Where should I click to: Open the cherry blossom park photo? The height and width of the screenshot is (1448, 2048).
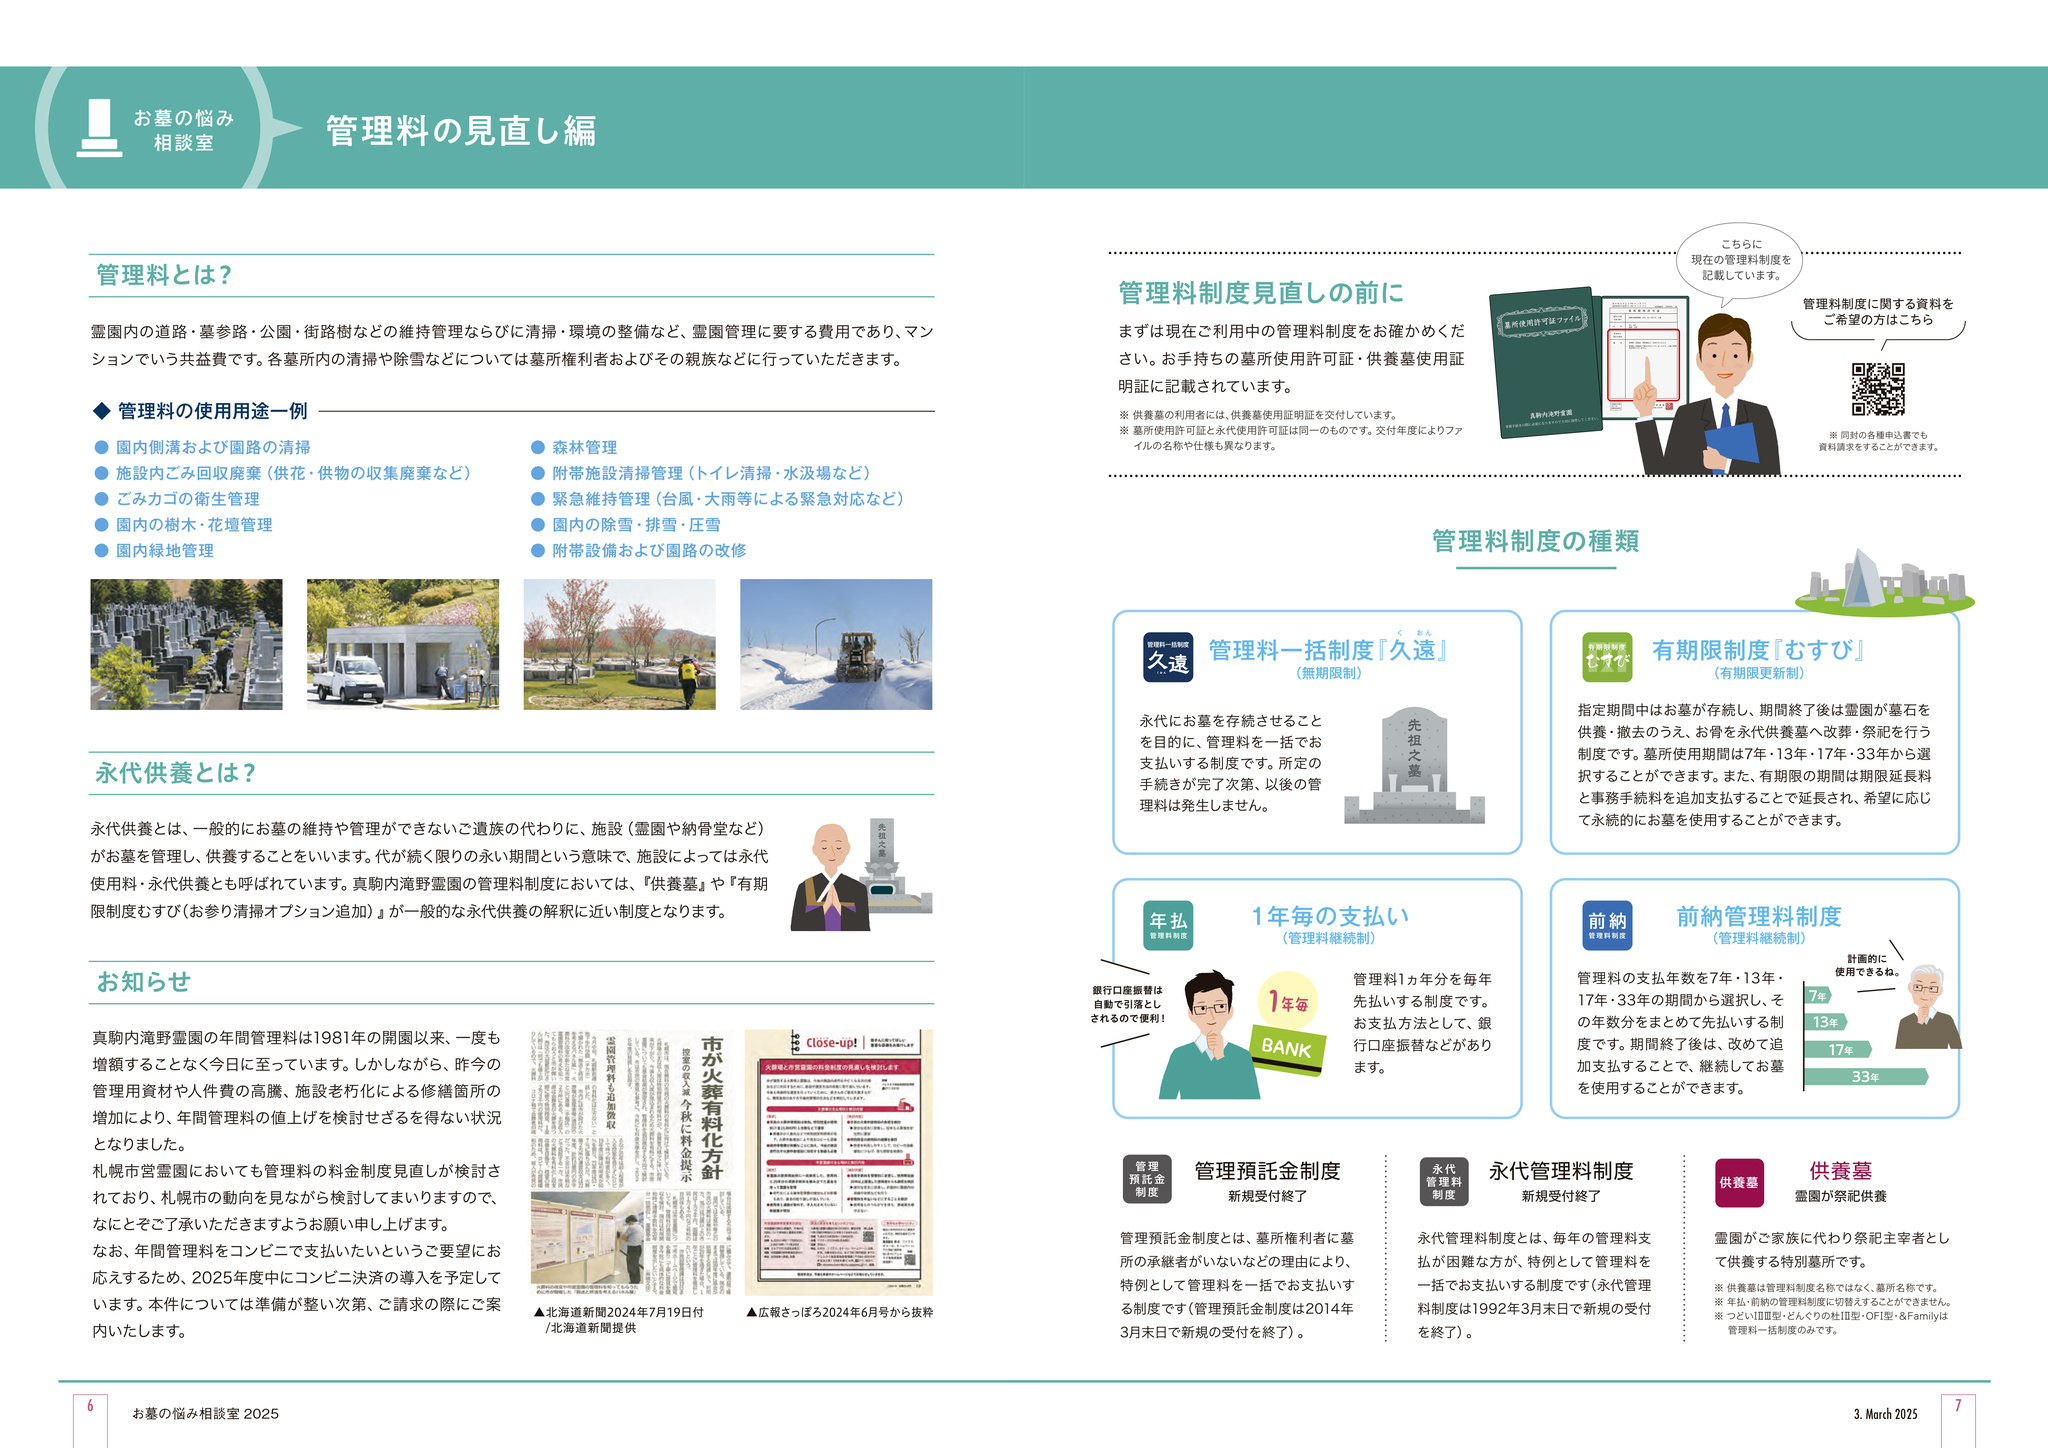[620, 644]
